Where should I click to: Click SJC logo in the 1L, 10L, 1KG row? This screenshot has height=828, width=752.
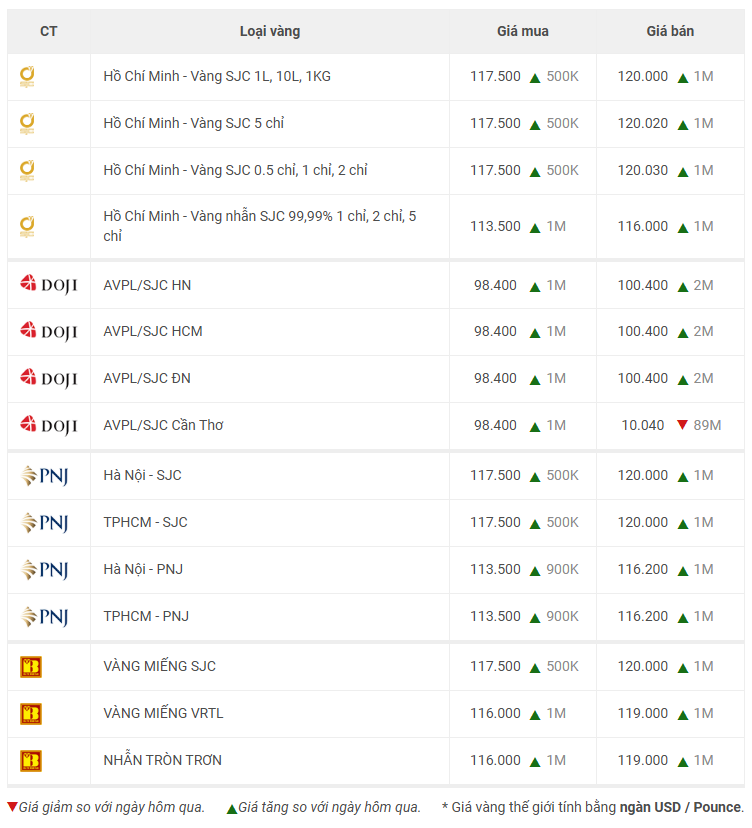coord(27,77)
